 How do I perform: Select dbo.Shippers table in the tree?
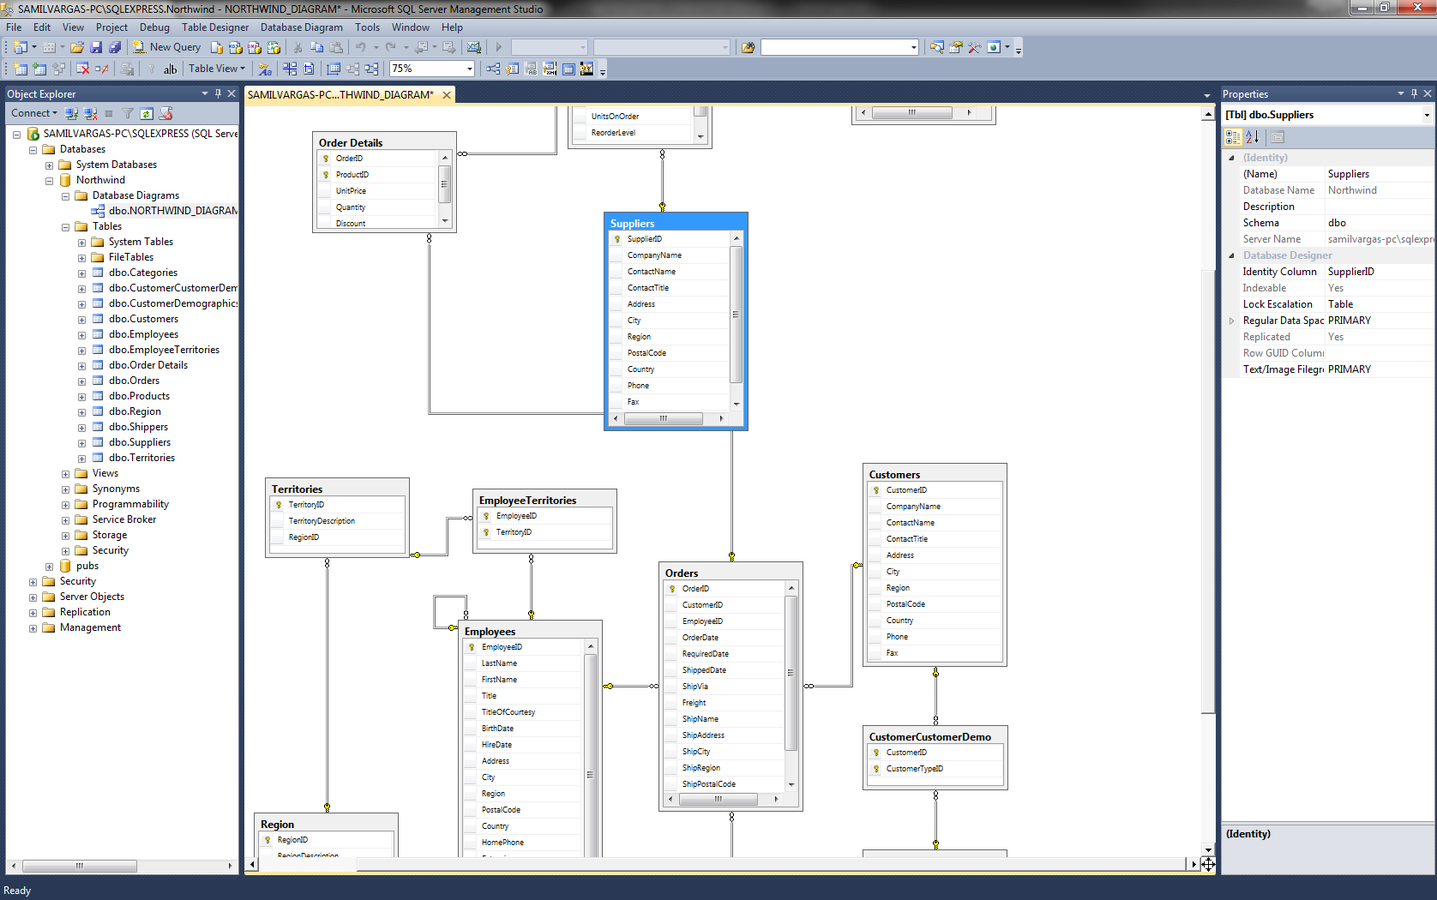pyautogui.click(x=138, y=427)
